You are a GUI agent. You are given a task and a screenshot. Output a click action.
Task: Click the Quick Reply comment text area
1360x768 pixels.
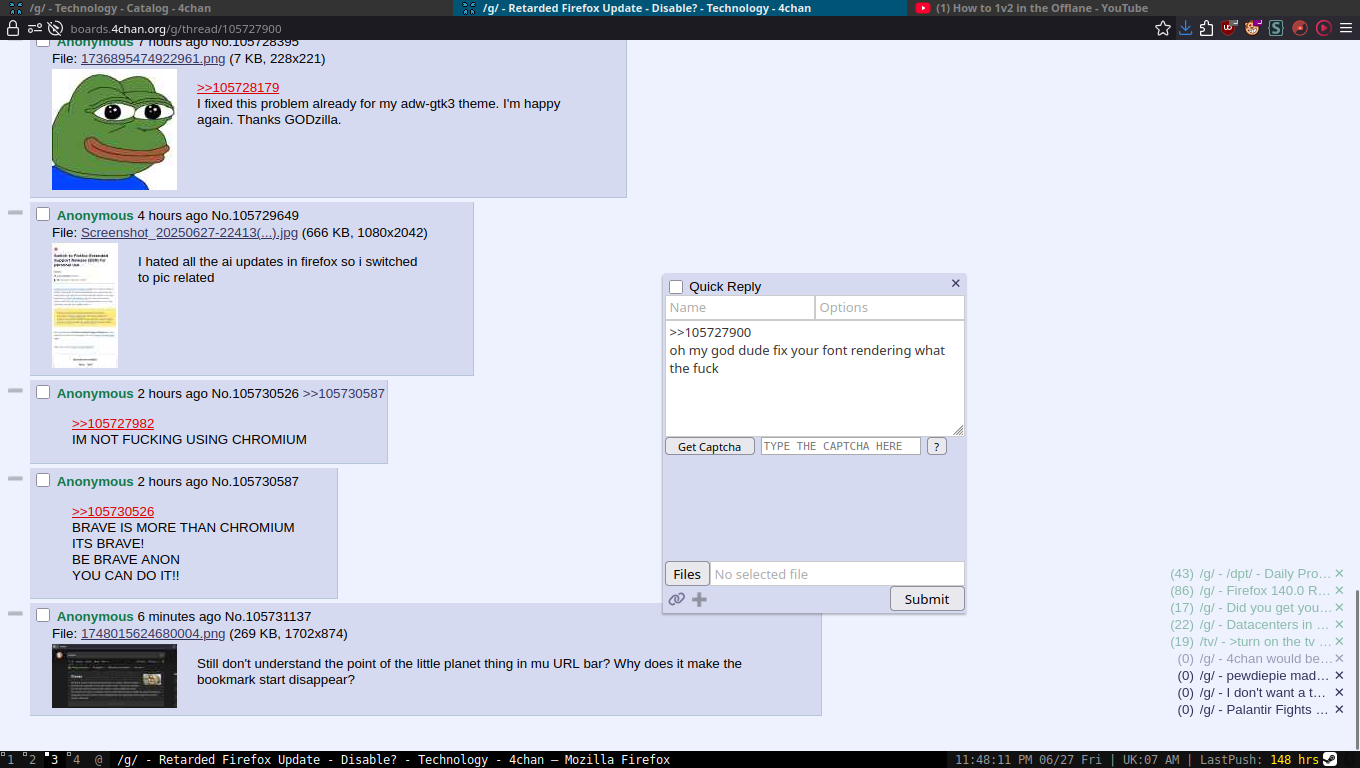815,378
